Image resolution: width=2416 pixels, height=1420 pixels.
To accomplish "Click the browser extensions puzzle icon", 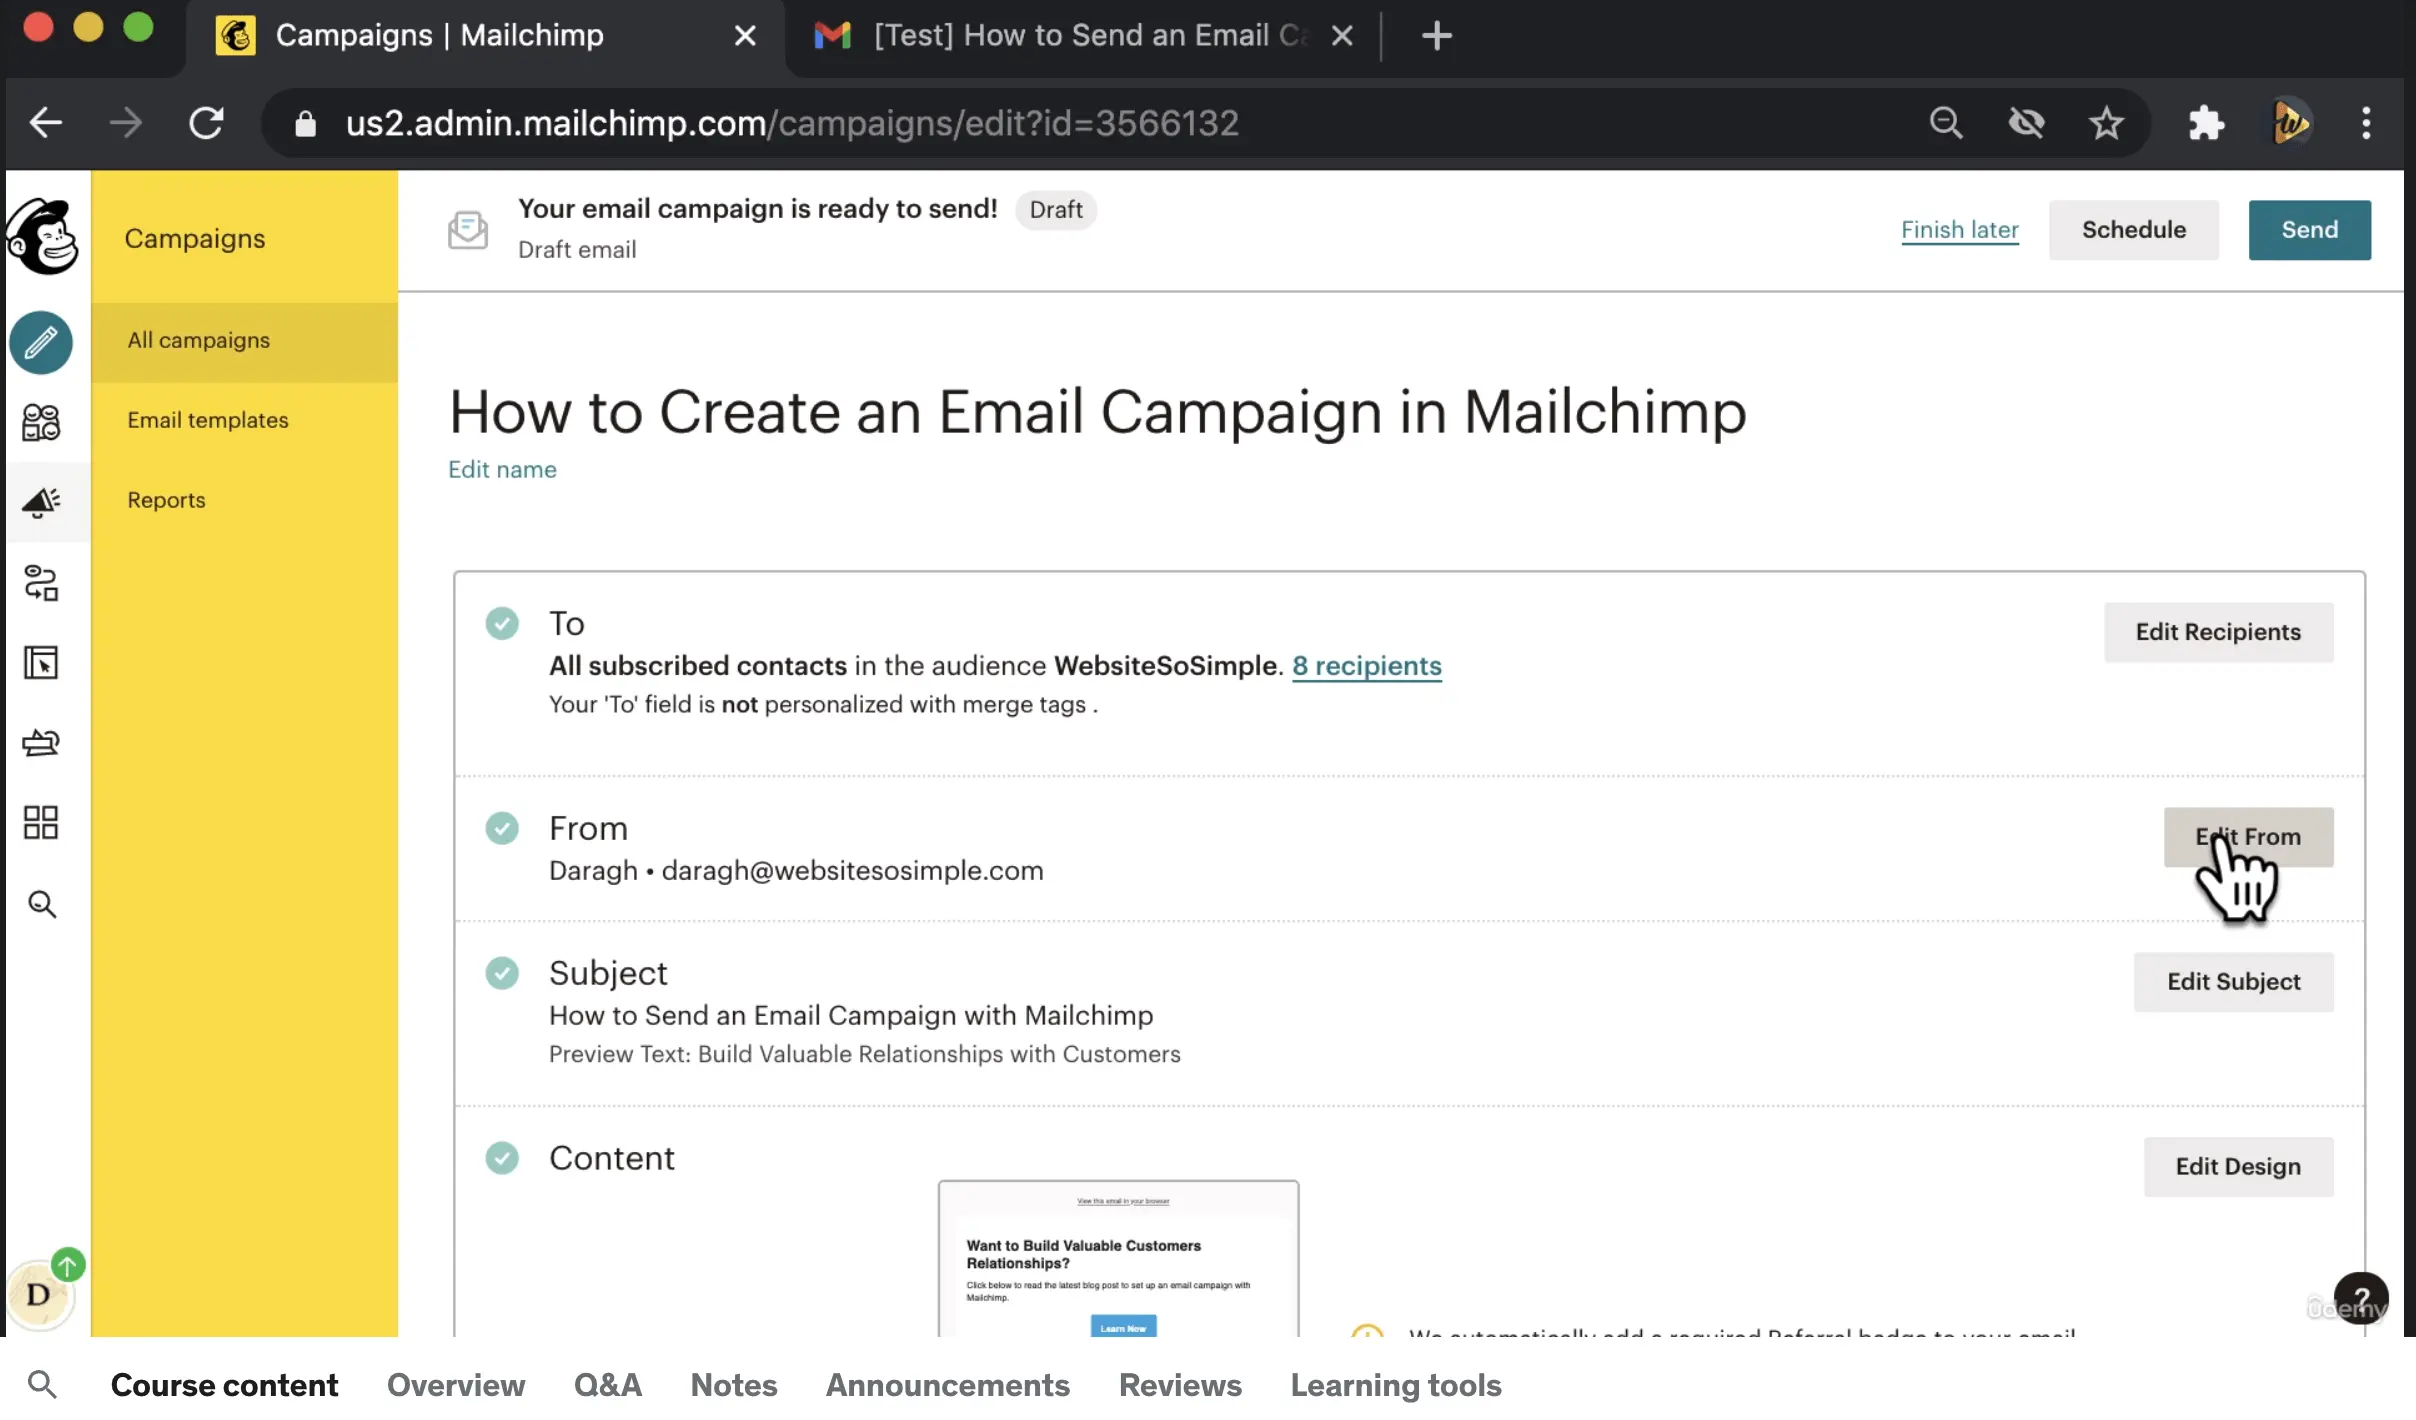I will (x=2205, y=123).
